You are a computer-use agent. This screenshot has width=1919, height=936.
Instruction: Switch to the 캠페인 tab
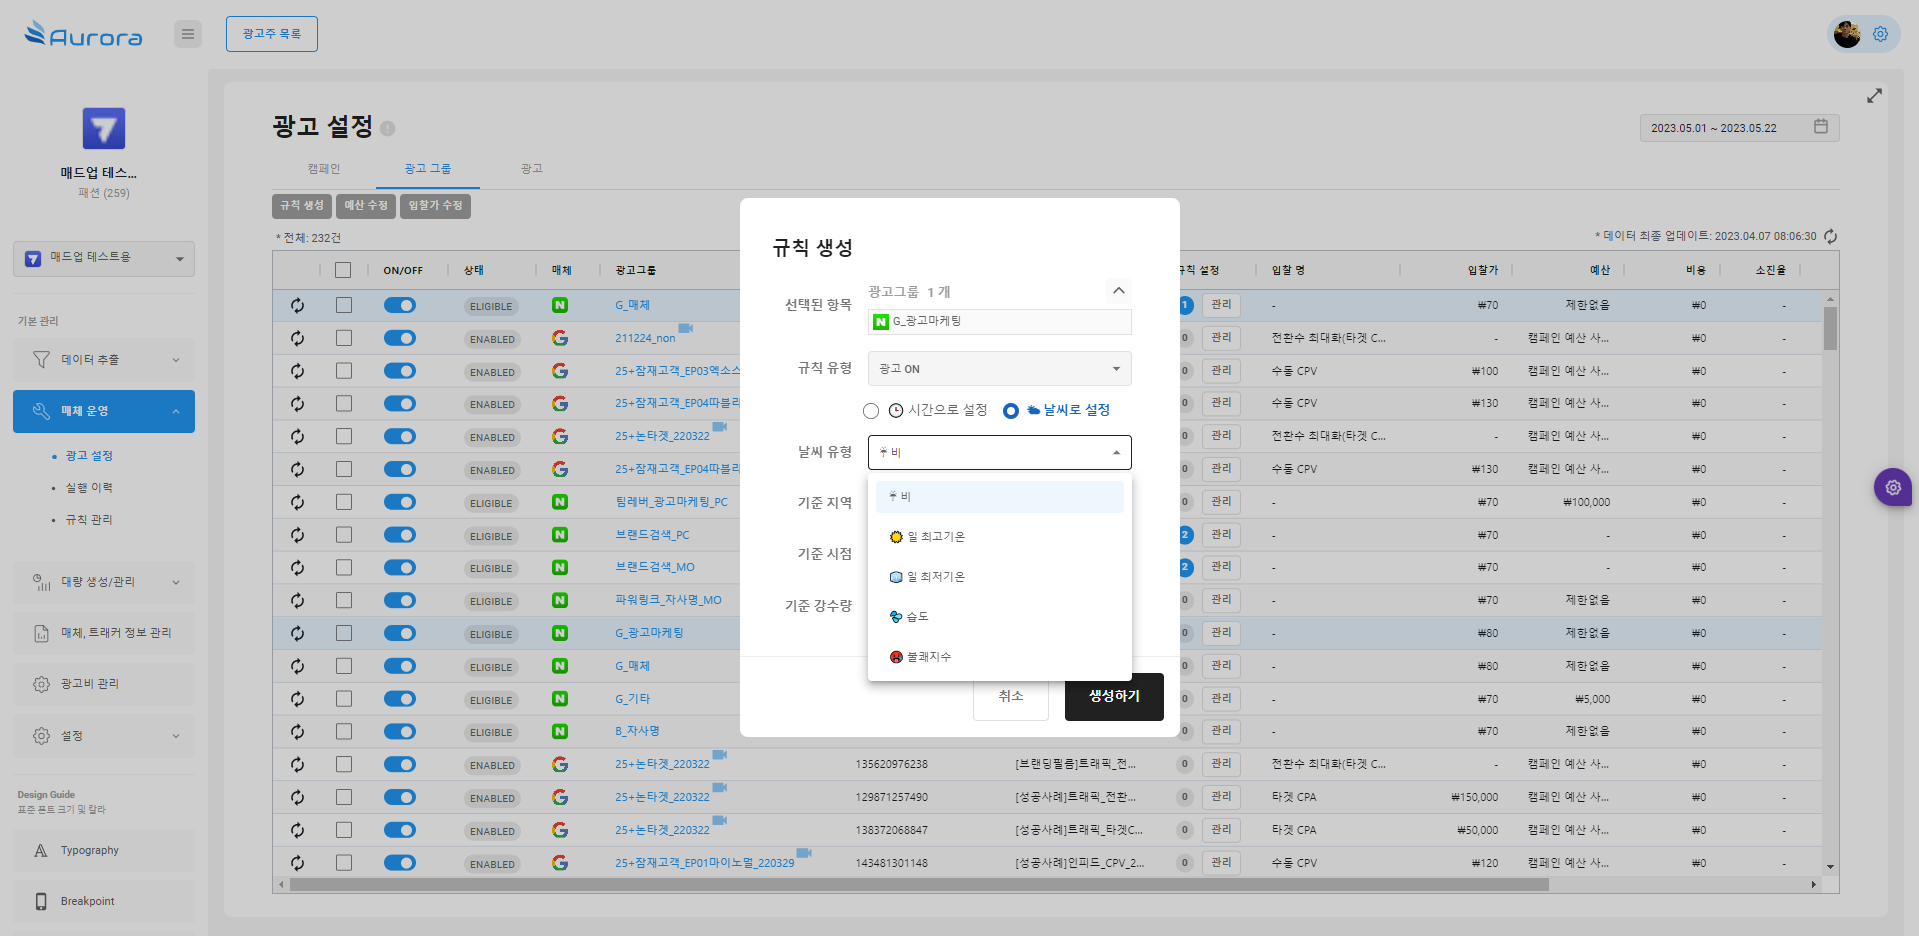coord(324,169)
